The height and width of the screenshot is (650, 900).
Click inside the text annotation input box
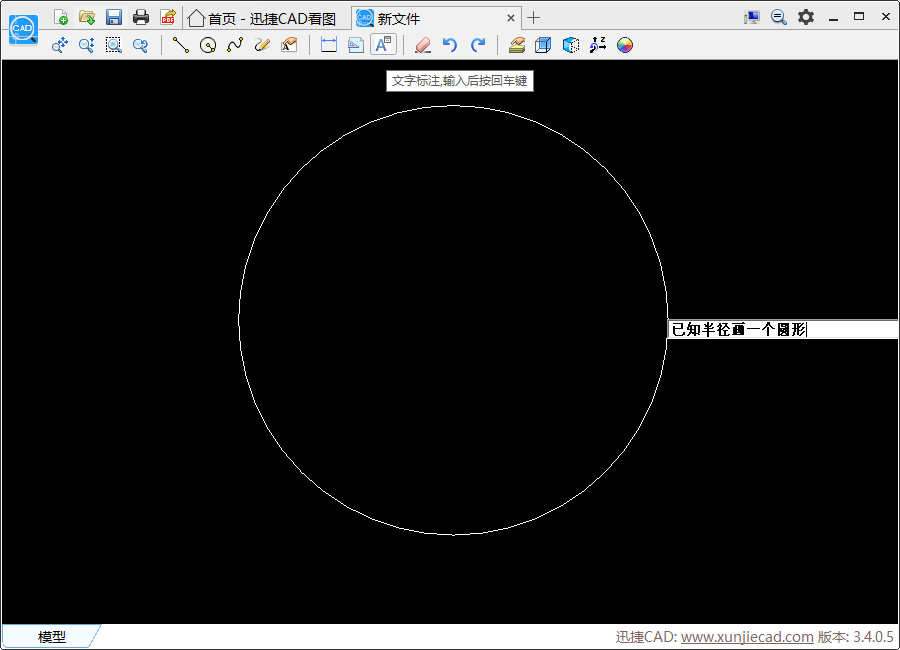[x=783, y=330]
